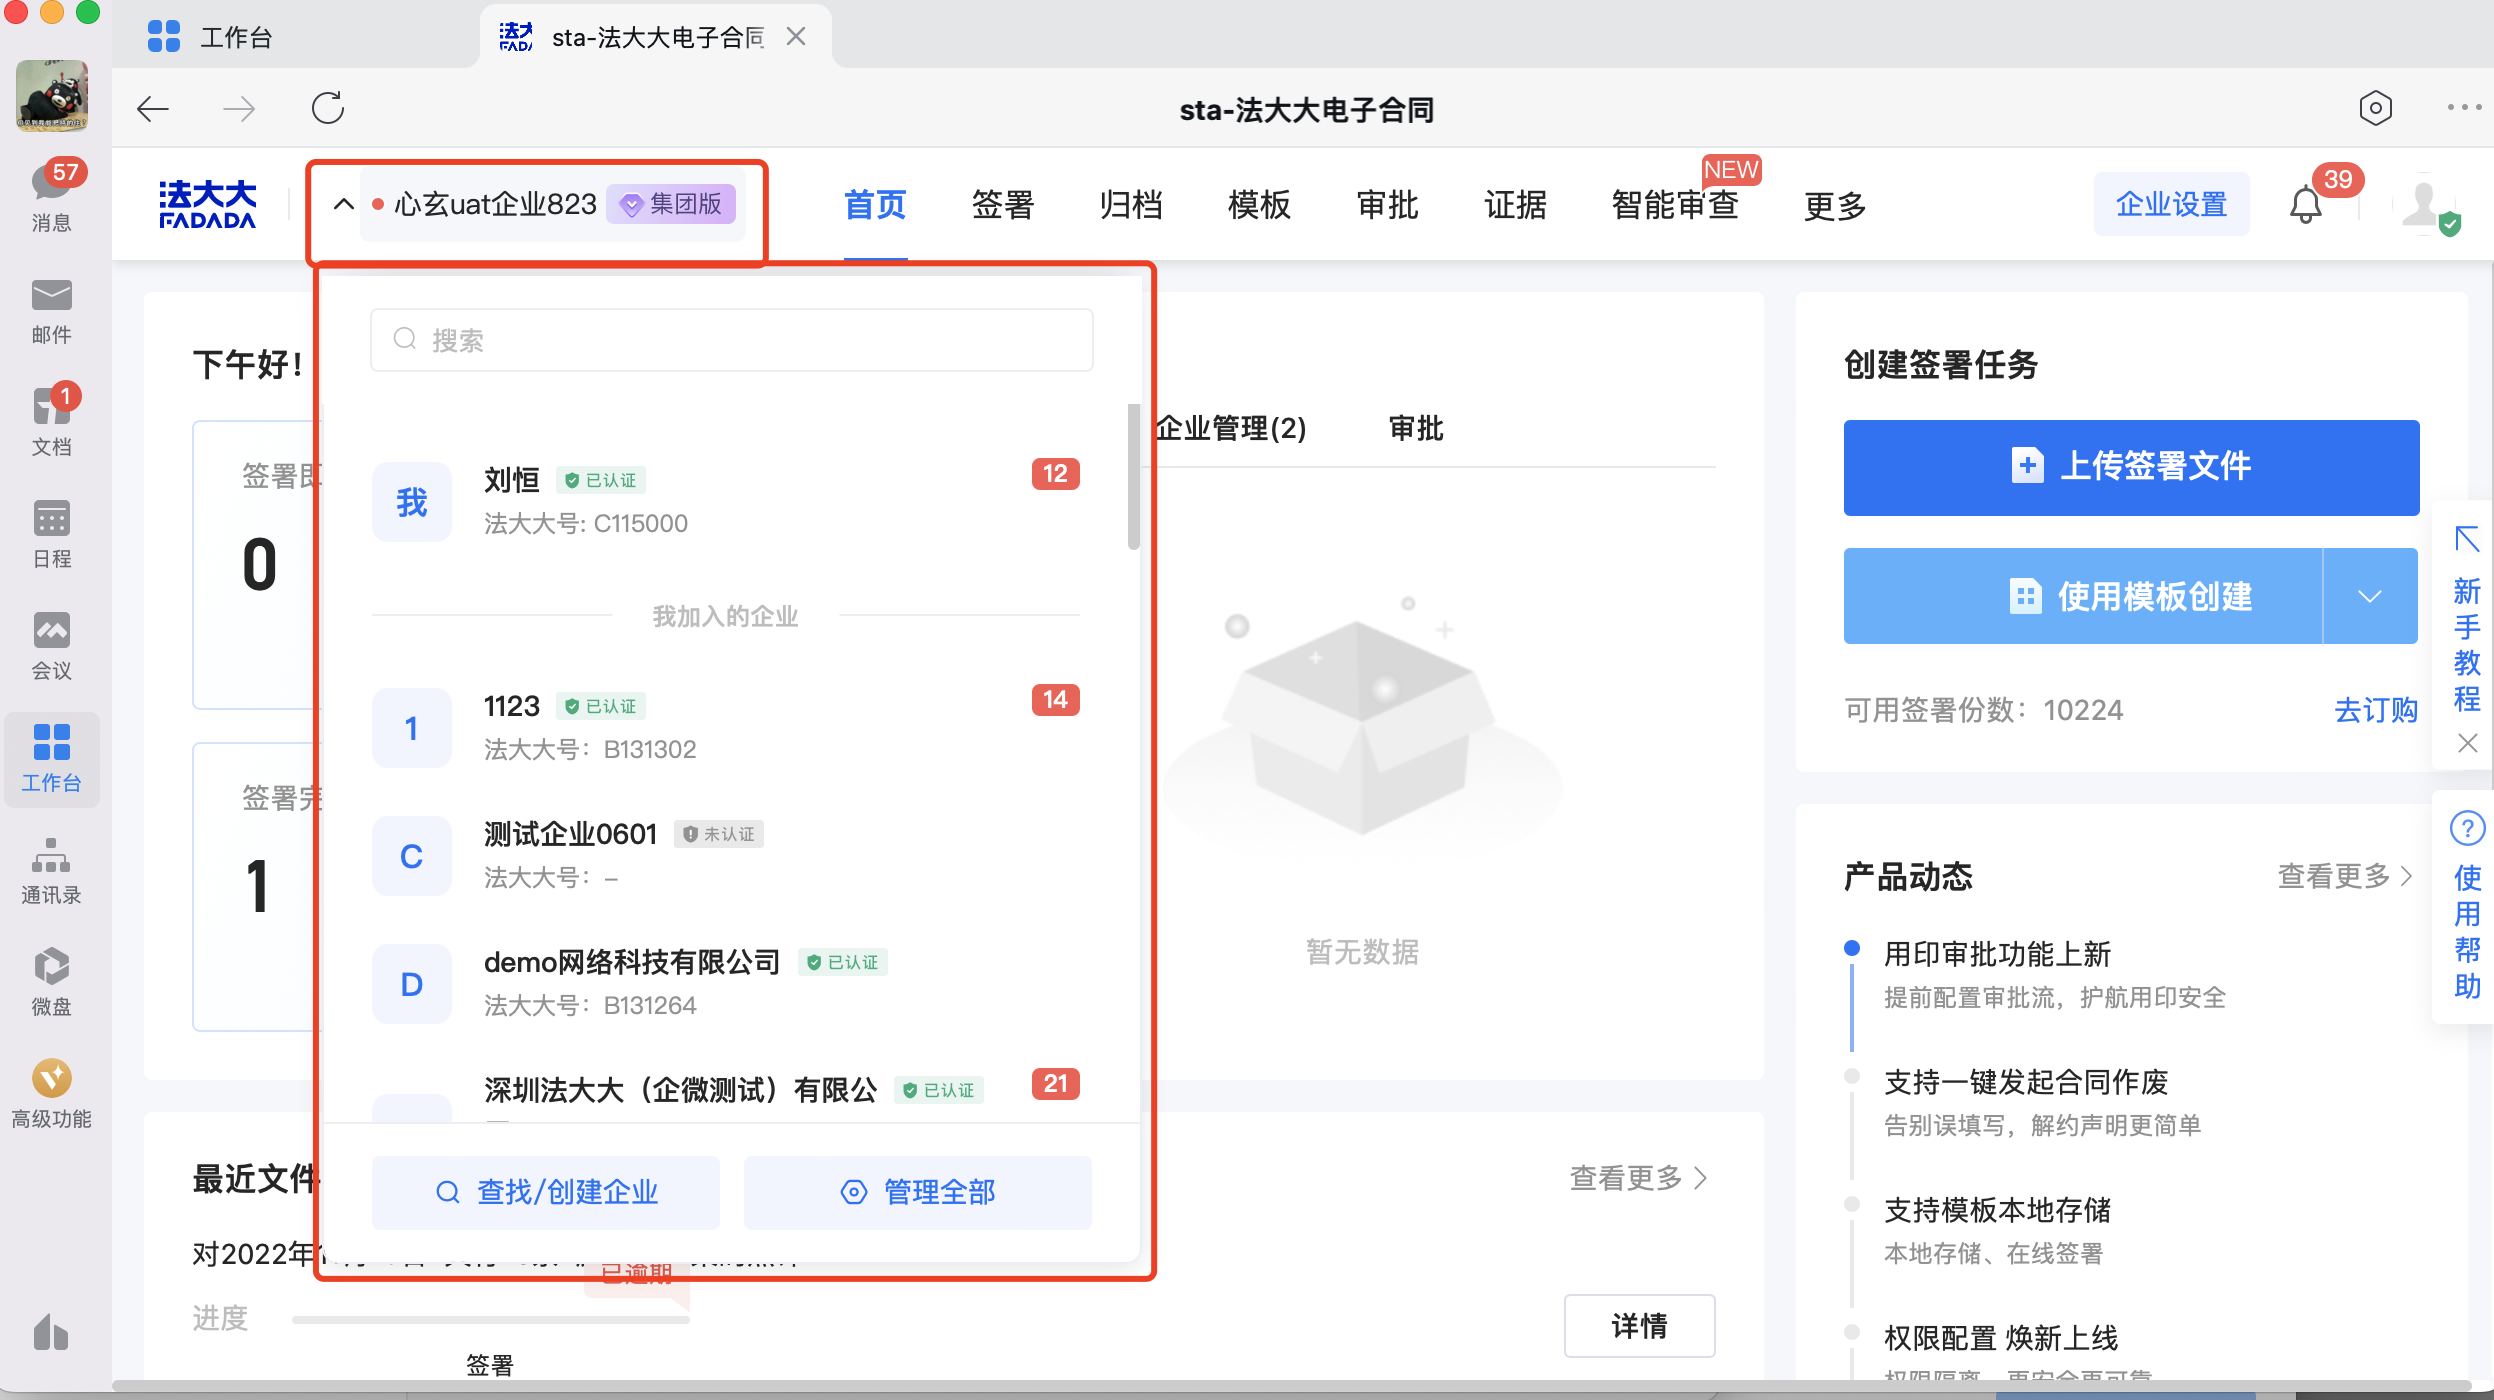Click the signing 进度 progress bar

pos(491,1320)
